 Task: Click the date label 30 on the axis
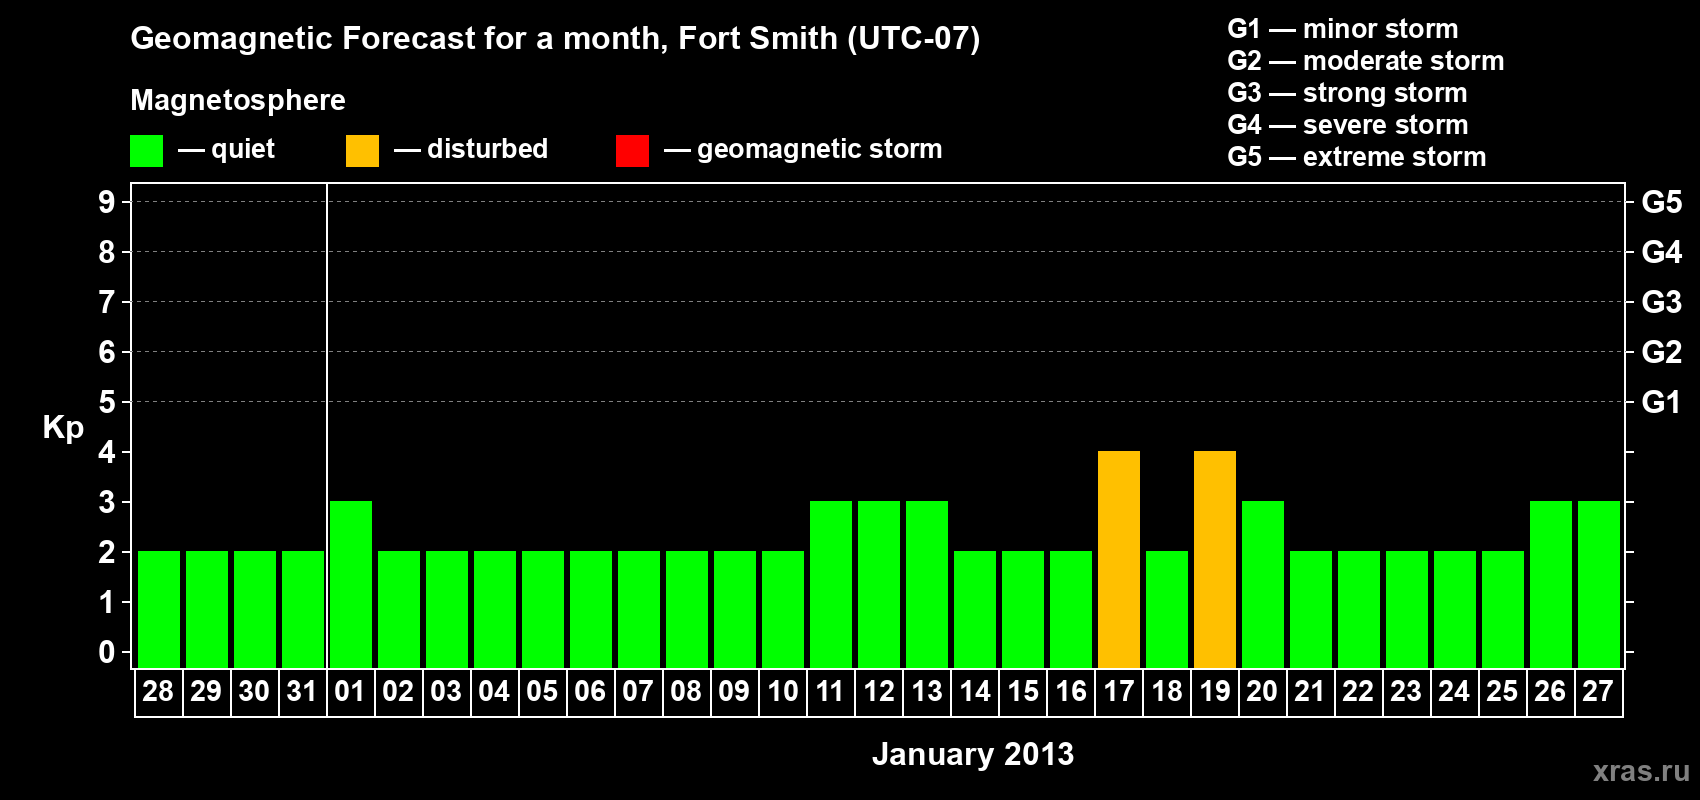[254, 692]
